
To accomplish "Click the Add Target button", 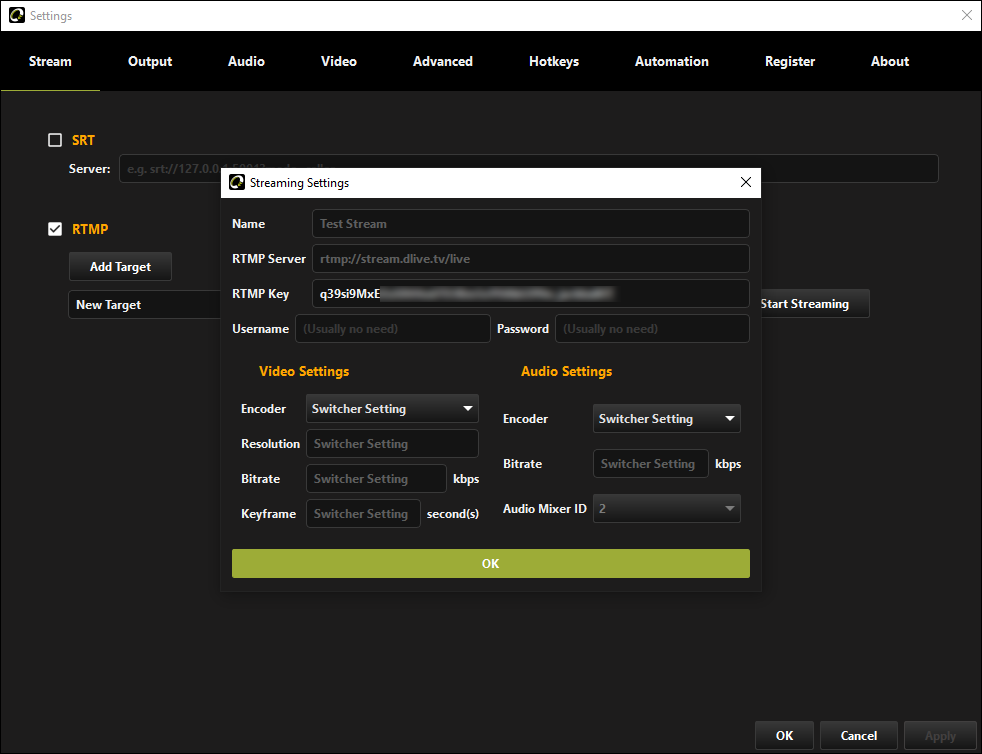I will click(120, 267).
